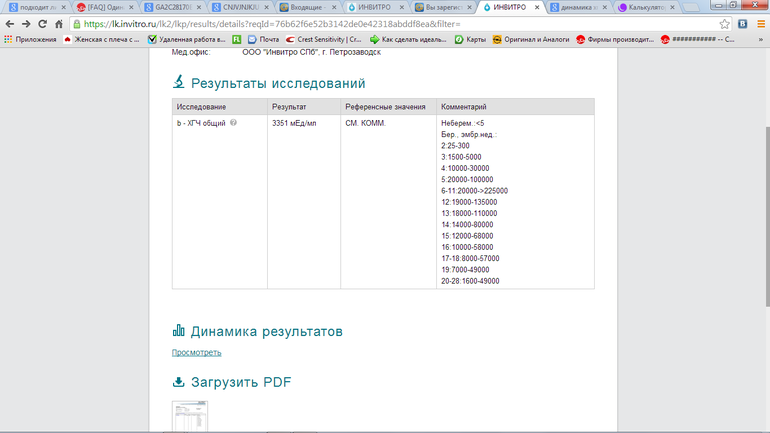The width and height of the screenshot is (770, 433).
Task: Close the Калькулятор tab
Action: 672,7
